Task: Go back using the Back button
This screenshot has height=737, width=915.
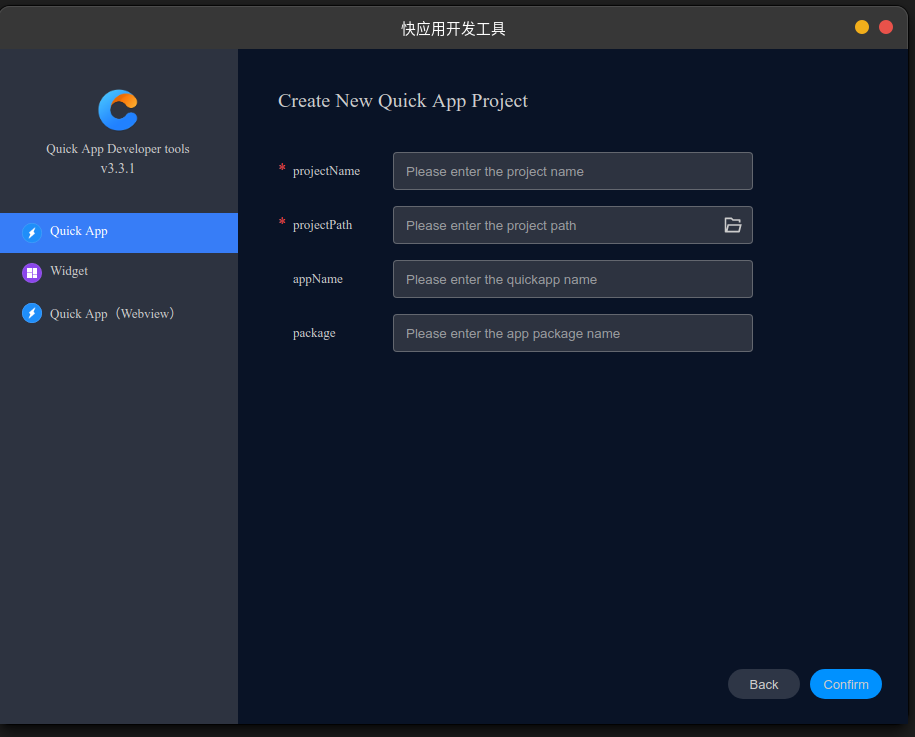Action: (x=763, y=684)
